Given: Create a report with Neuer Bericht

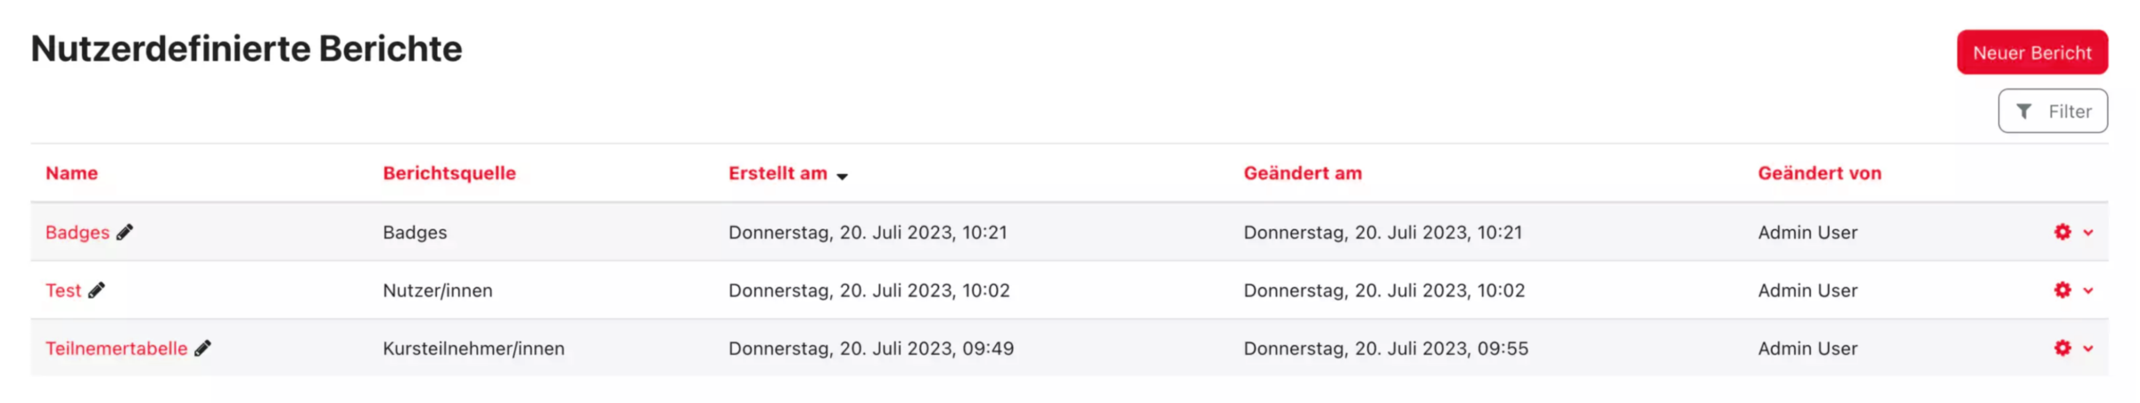Looking at the screenshot, I should [x=2031, y=53].
